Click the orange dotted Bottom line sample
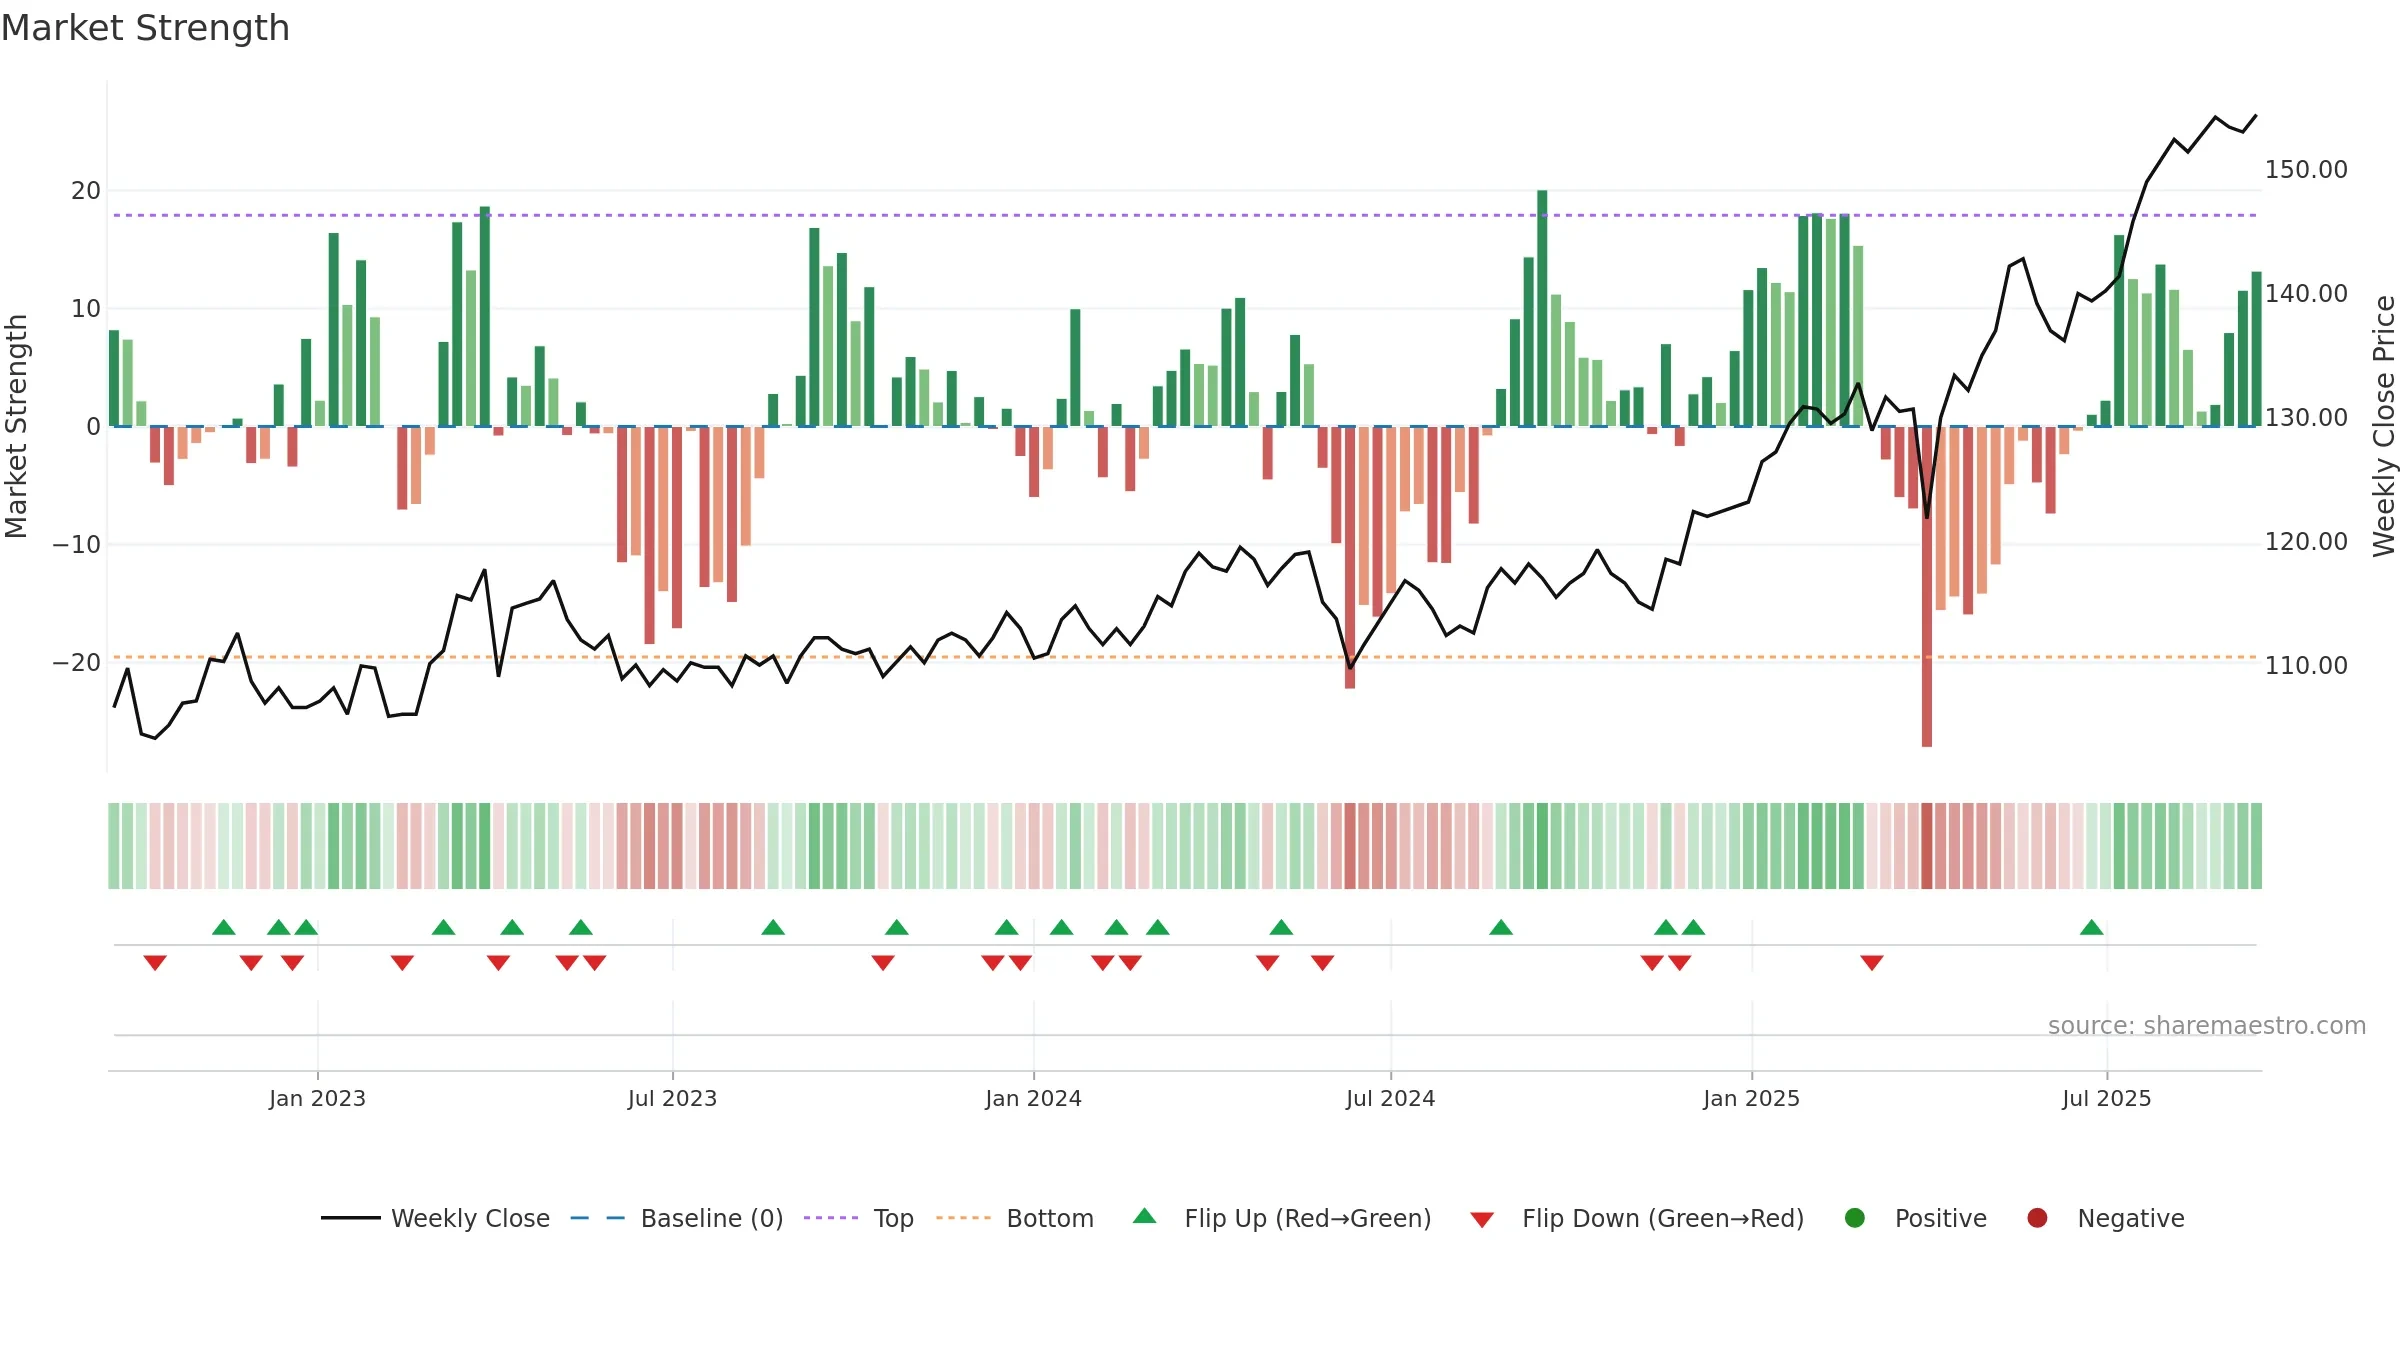This screenshot has height=1350, width=2400. coord(963,1218)
